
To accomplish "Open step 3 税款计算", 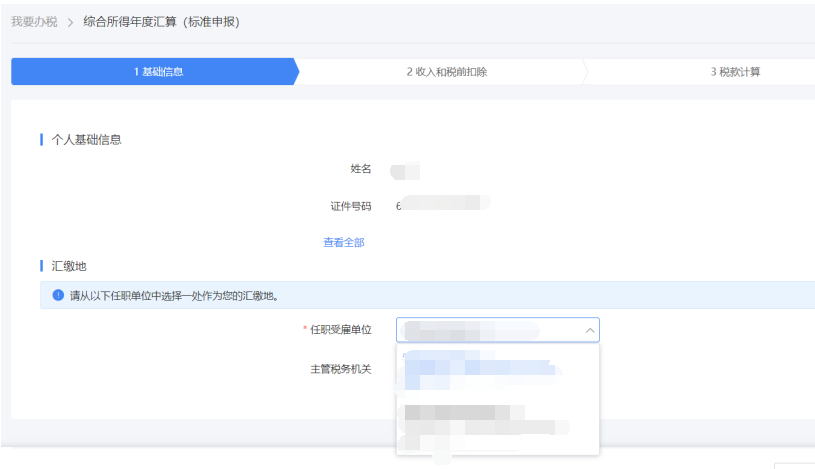I will [735, 72].
